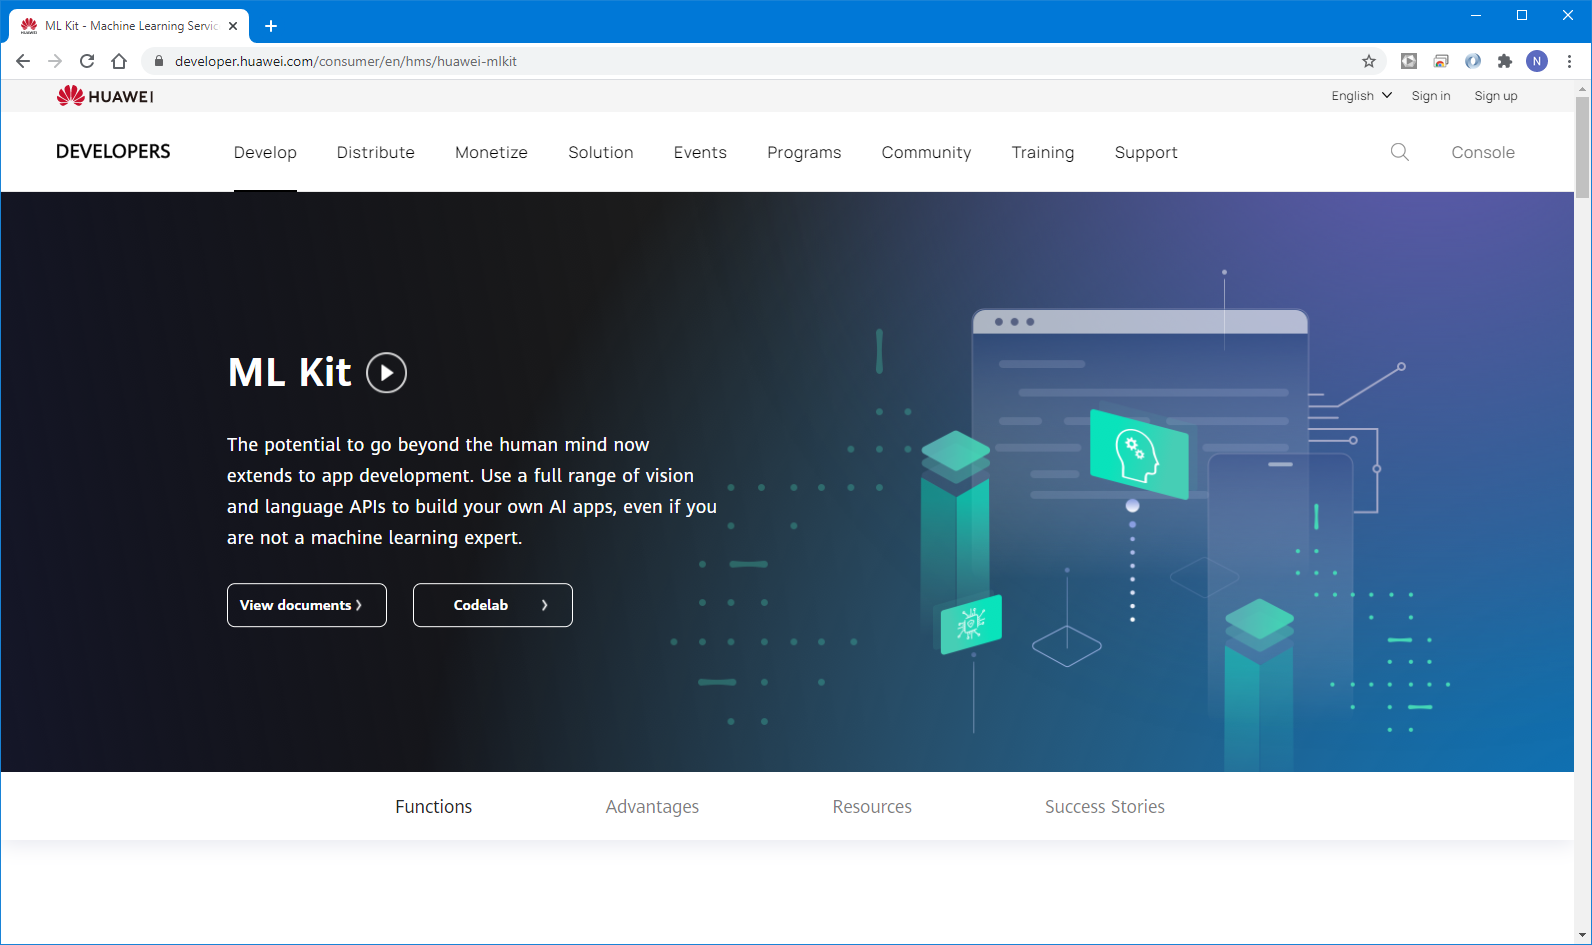Viewport: 1592px width, 945px height.
Task: Expand the English language dropdown
Action: pyautogui.click(x=1361, y=96)
